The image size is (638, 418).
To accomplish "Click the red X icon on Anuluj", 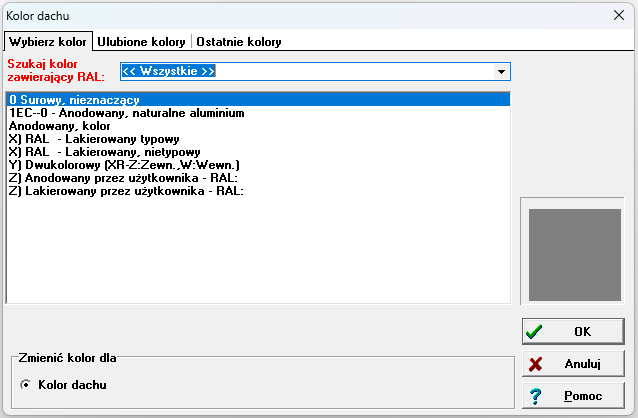I will [536, 364].
